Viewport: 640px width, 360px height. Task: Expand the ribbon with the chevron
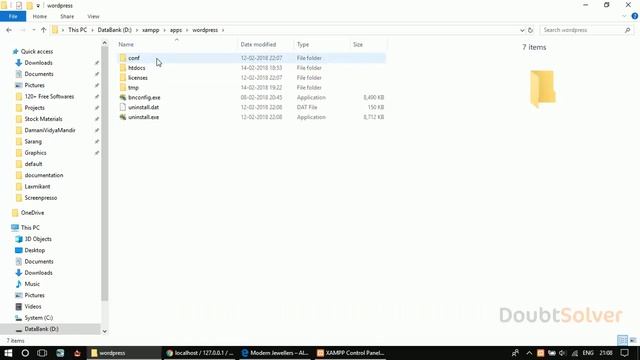tap(624, 16)
